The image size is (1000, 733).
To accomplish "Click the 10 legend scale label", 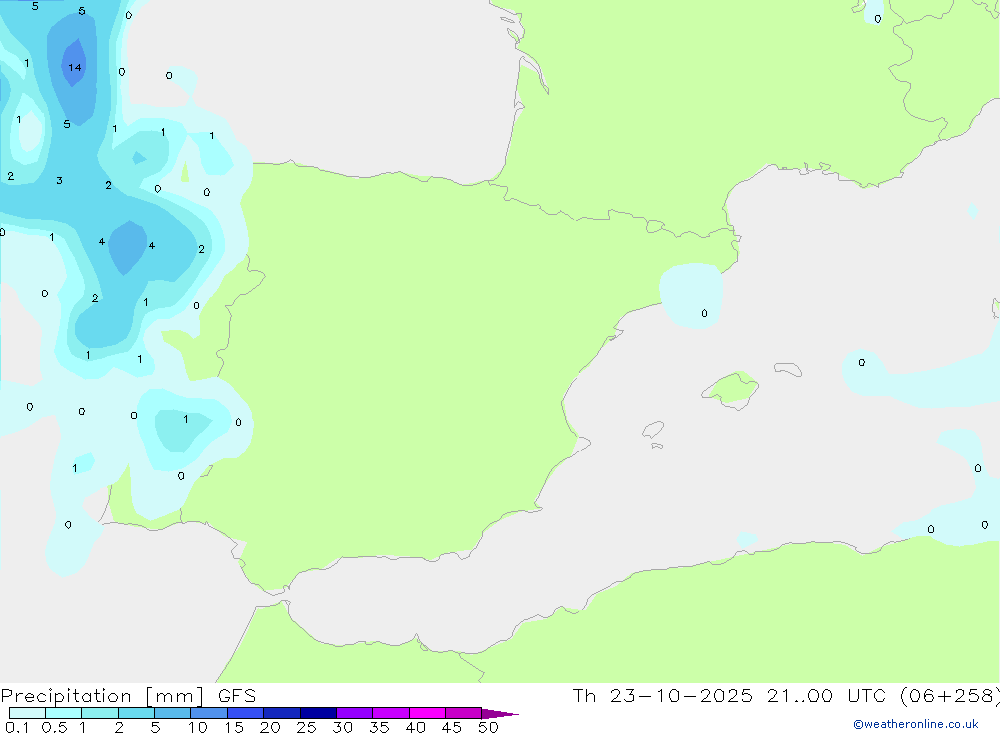I will (x=198, y=727).
